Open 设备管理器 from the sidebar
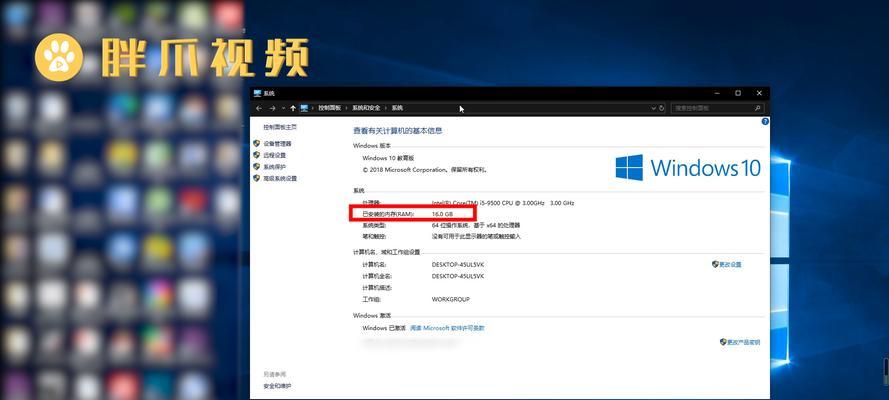The image size is (889, 400). (277, 144)
